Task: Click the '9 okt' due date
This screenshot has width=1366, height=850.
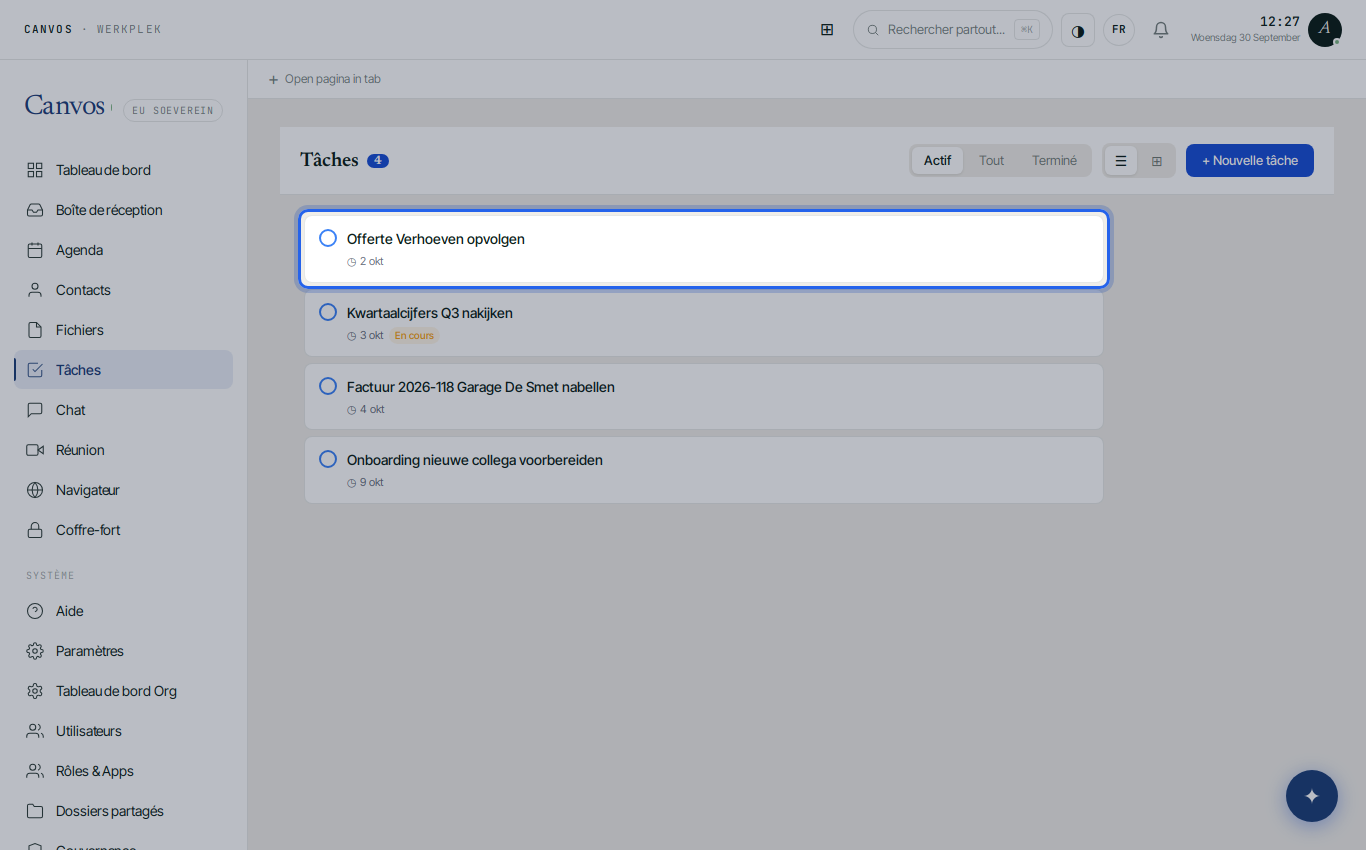Action: tap(365, 483)
